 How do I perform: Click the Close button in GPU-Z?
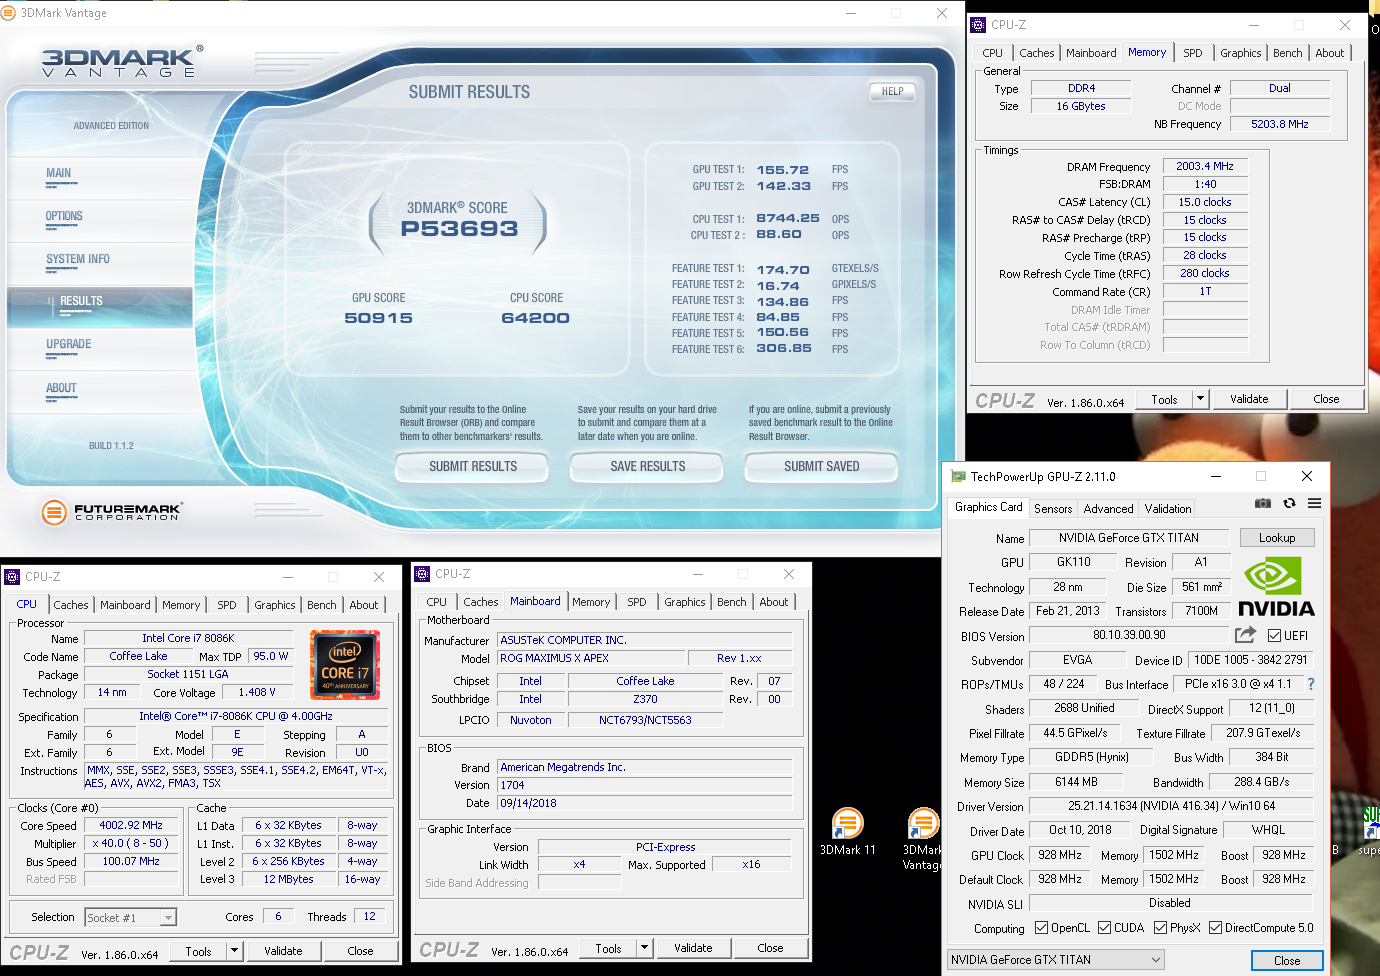coord(1287,961)
